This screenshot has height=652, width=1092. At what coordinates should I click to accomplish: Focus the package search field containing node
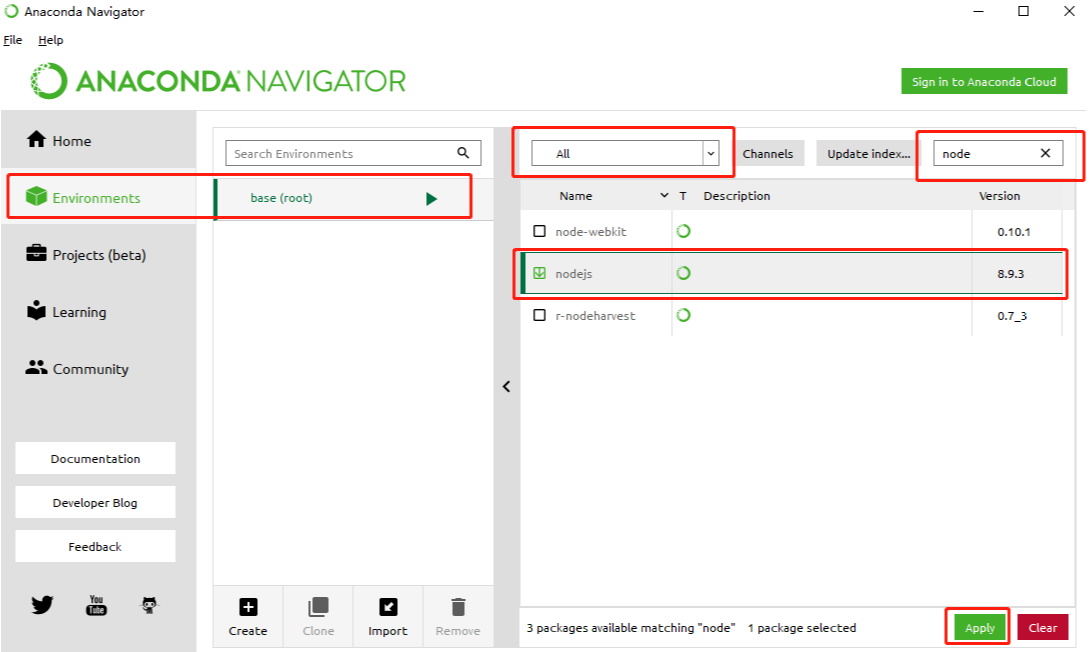(x=998, y=153)
